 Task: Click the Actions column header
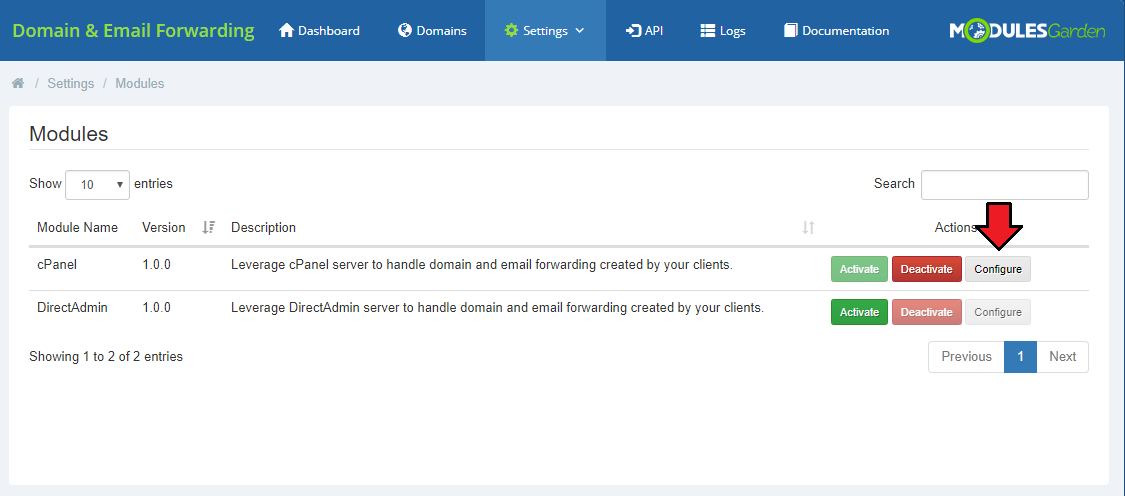955,228
